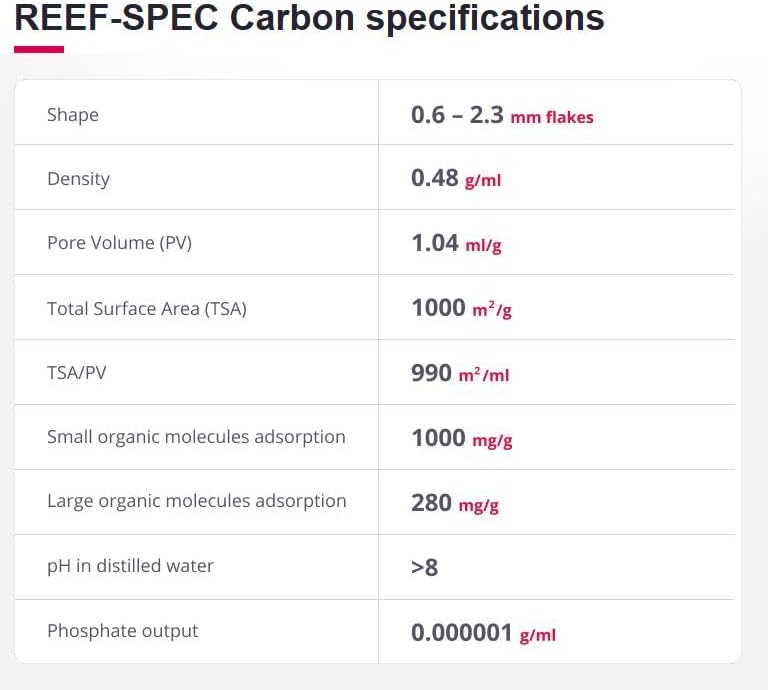Select the Phosphate output row label
The image size is (768, 690).
pyautogui.click(x=122, y=631)
